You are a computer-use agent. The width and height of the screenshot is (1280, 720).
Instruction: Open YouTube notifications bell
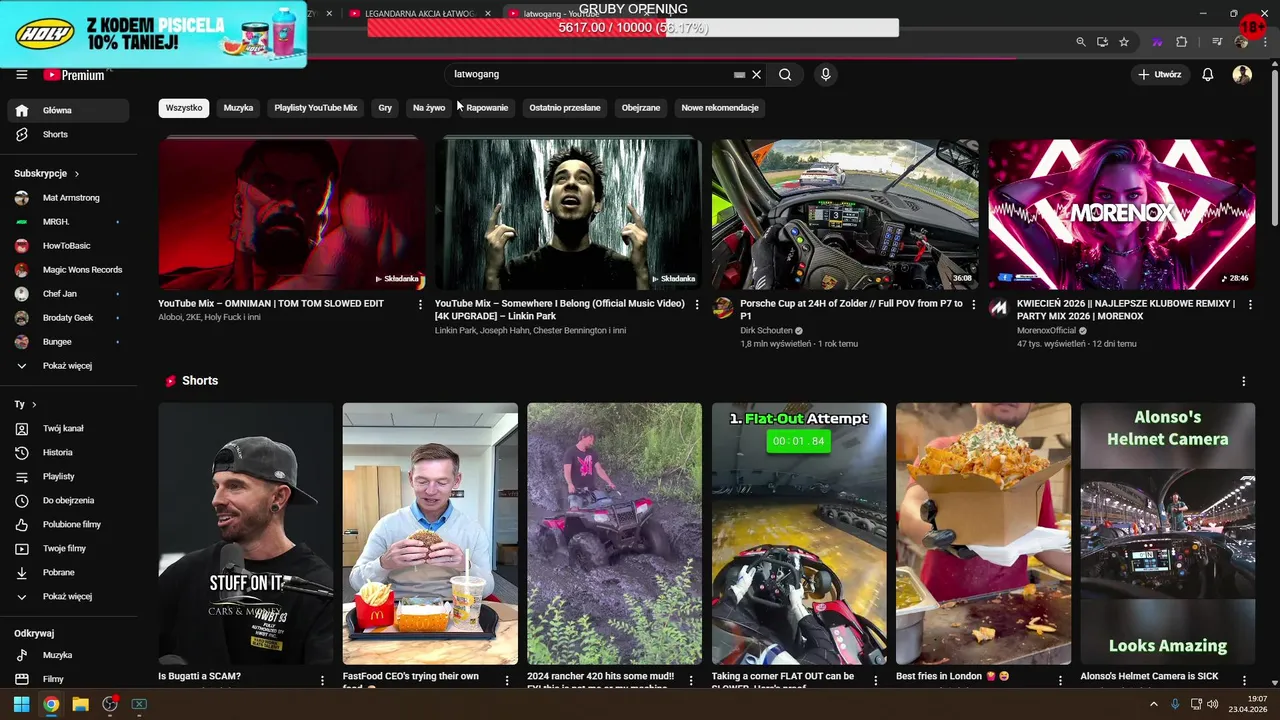[1208, 74]
